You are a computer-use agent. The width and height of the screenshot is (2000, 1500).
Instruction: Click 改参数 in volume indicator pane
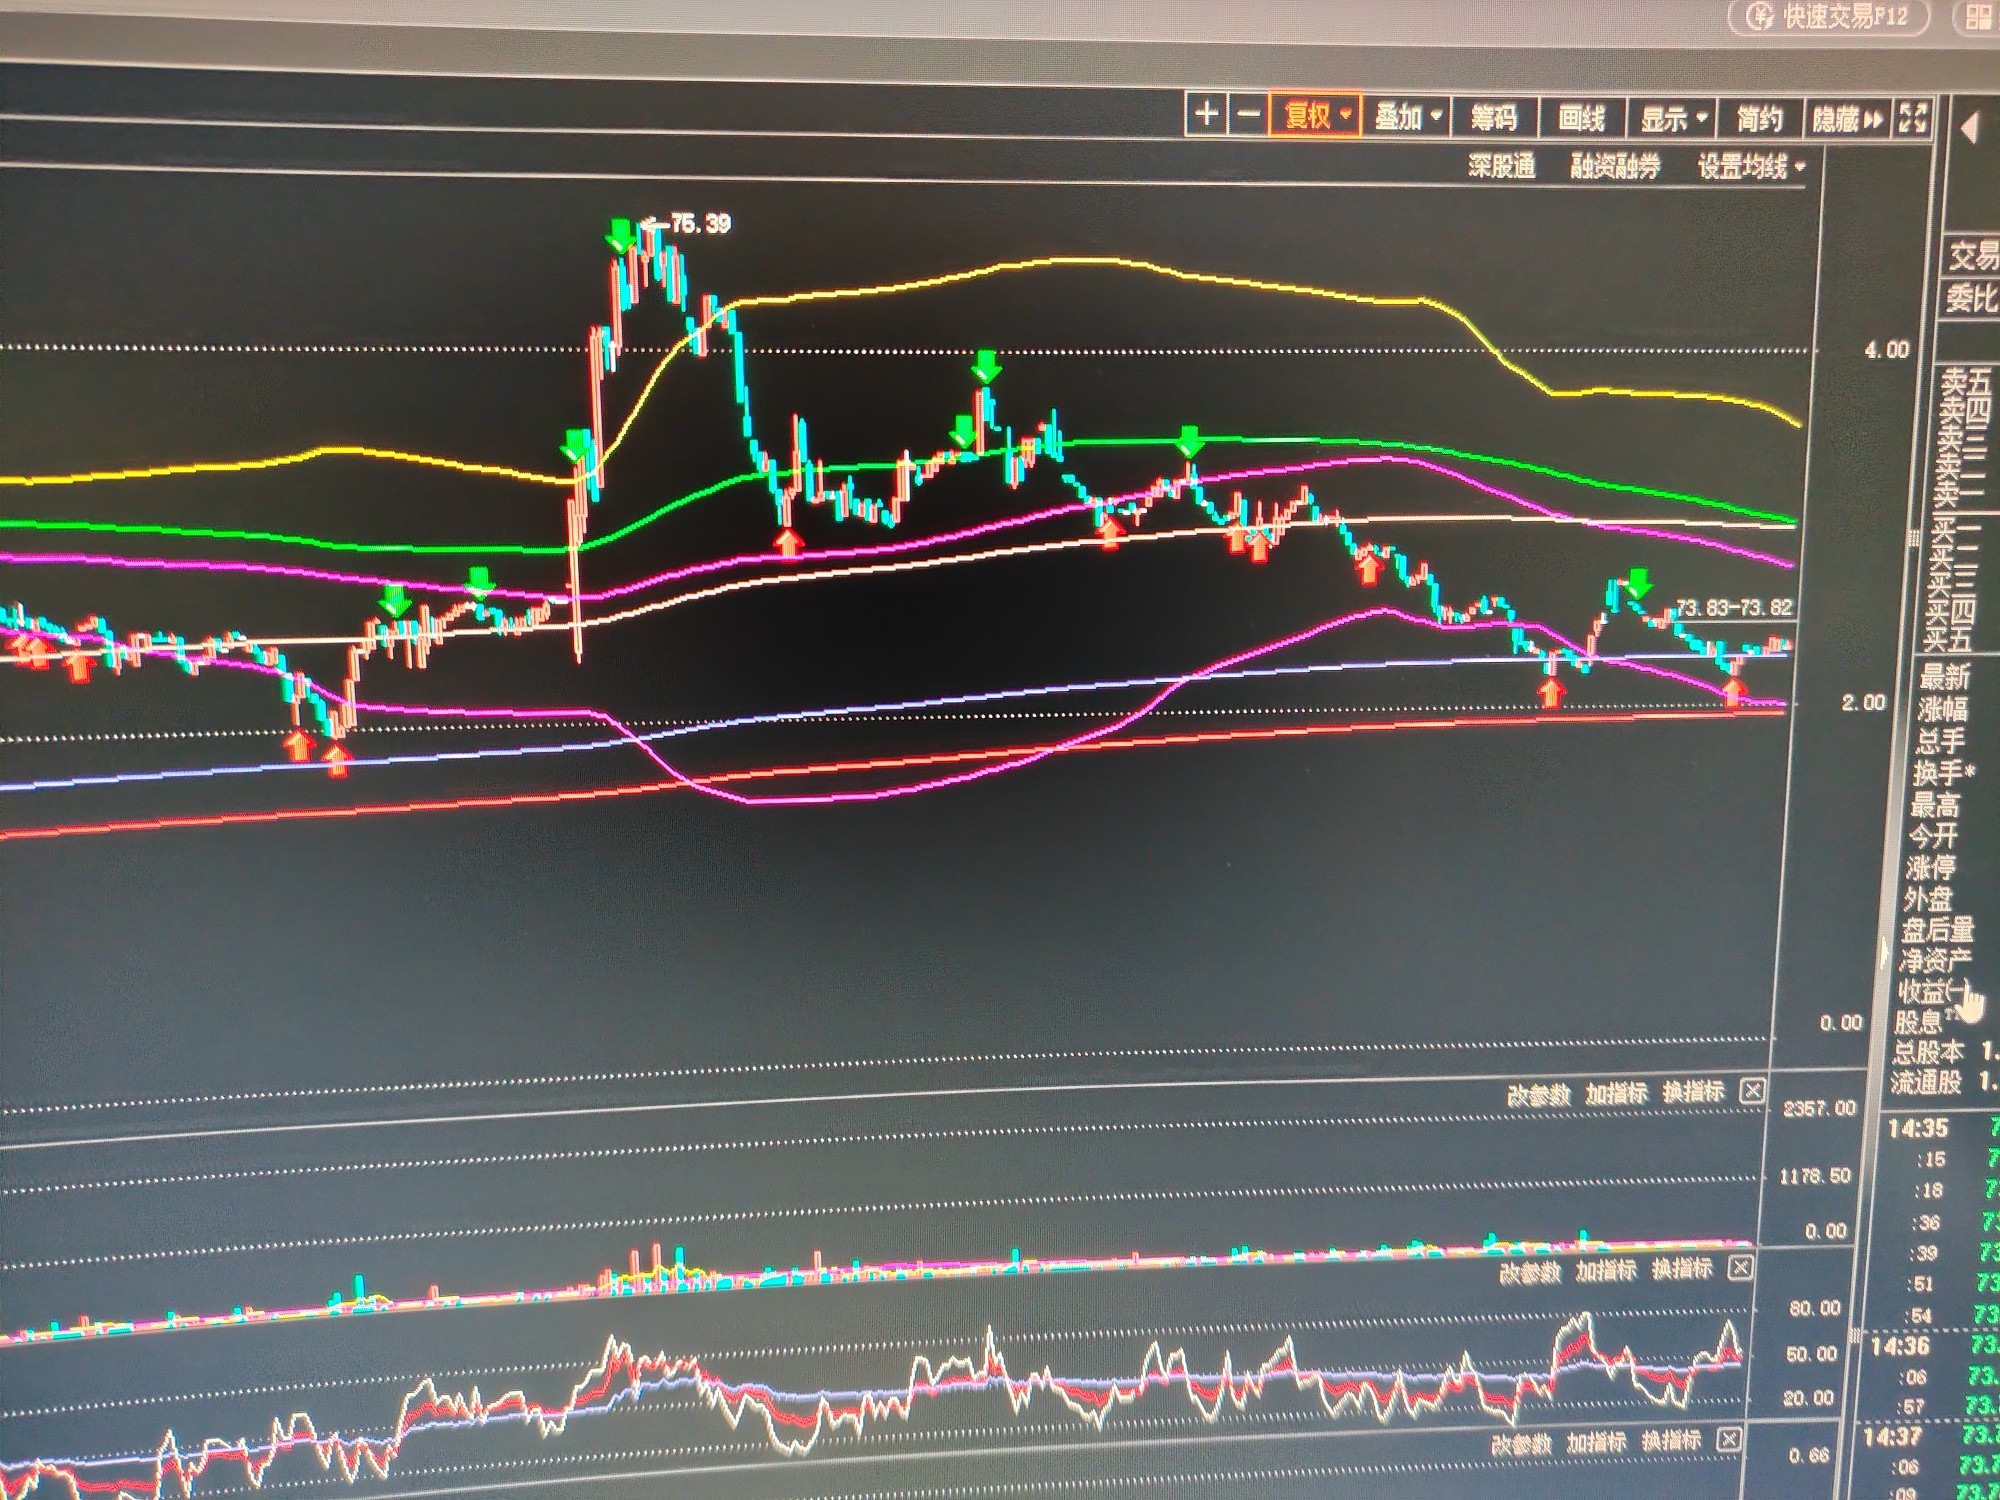pos(1539,1095)
